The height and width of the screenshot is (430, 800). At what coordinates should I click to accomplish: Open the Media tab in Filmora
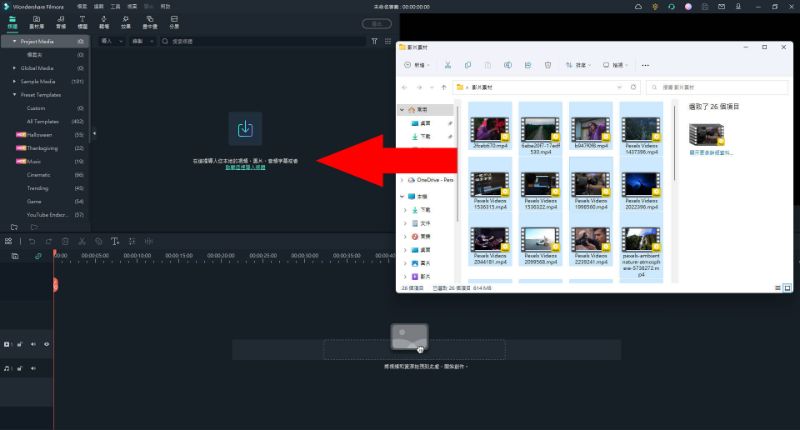tap(12, 22)
